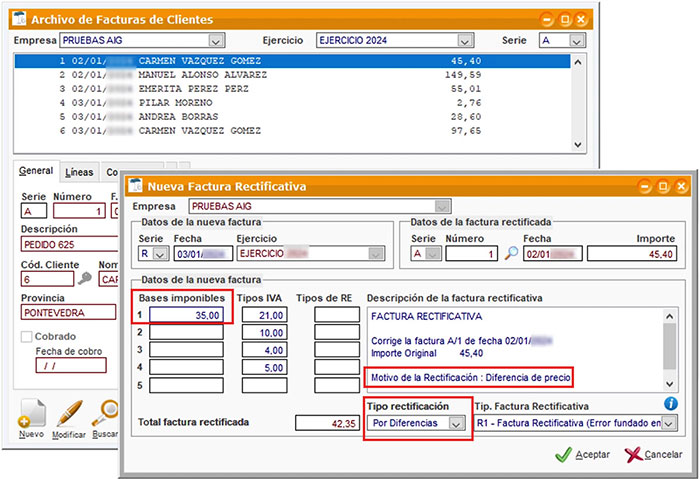Click the blue info icon in rectificativa dialog
This screenshot has height=479, width=700.
pos(671,404)
